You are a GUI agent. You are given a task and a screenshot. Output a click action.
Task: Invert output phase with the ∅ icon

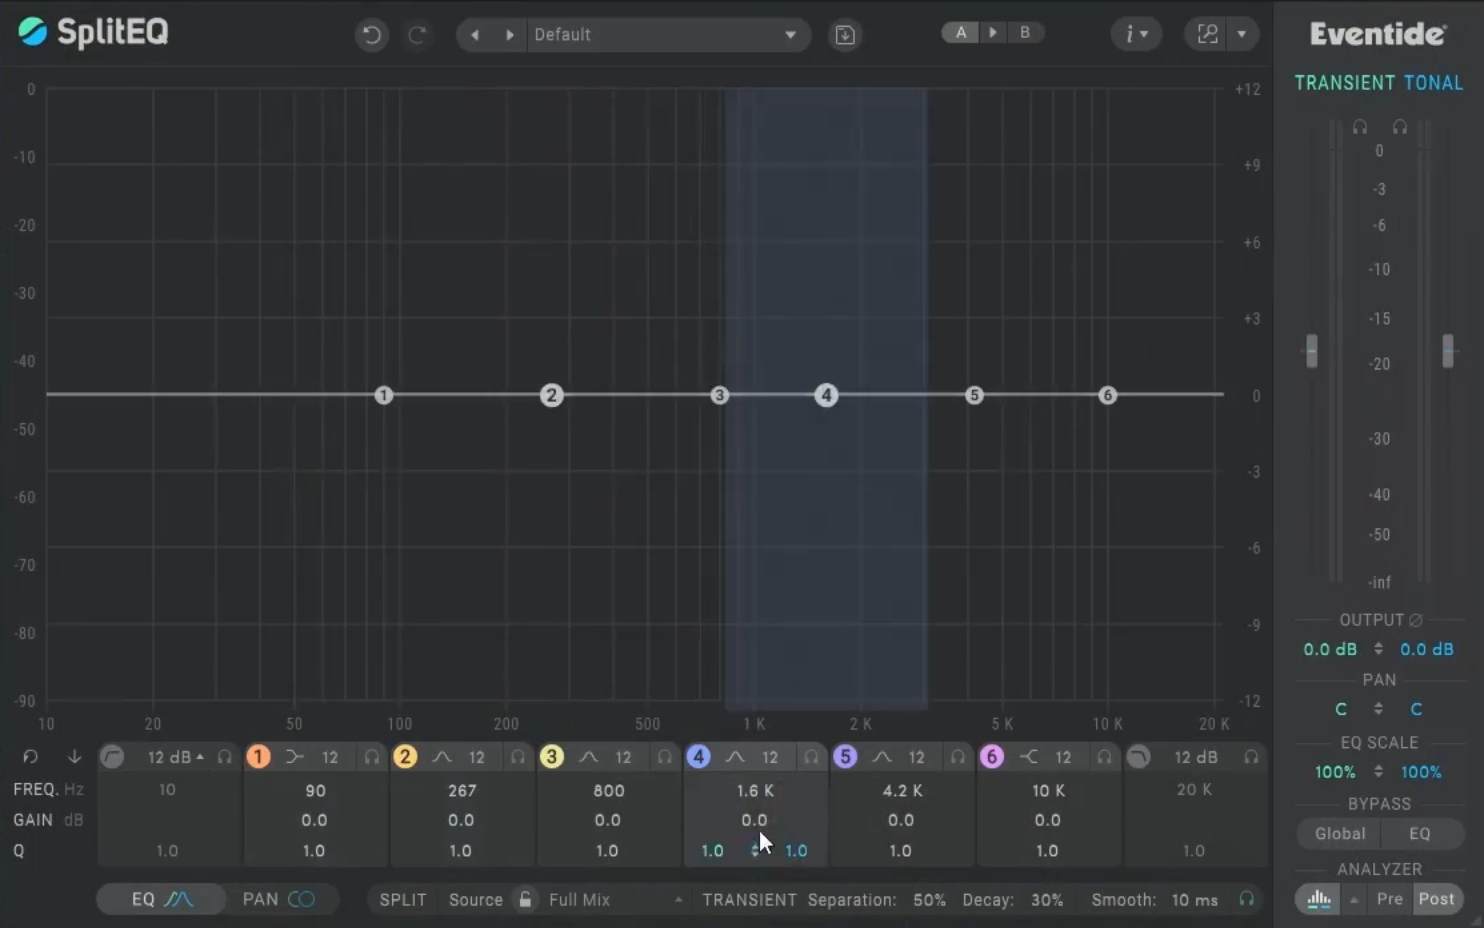(x=1416, y=620)
